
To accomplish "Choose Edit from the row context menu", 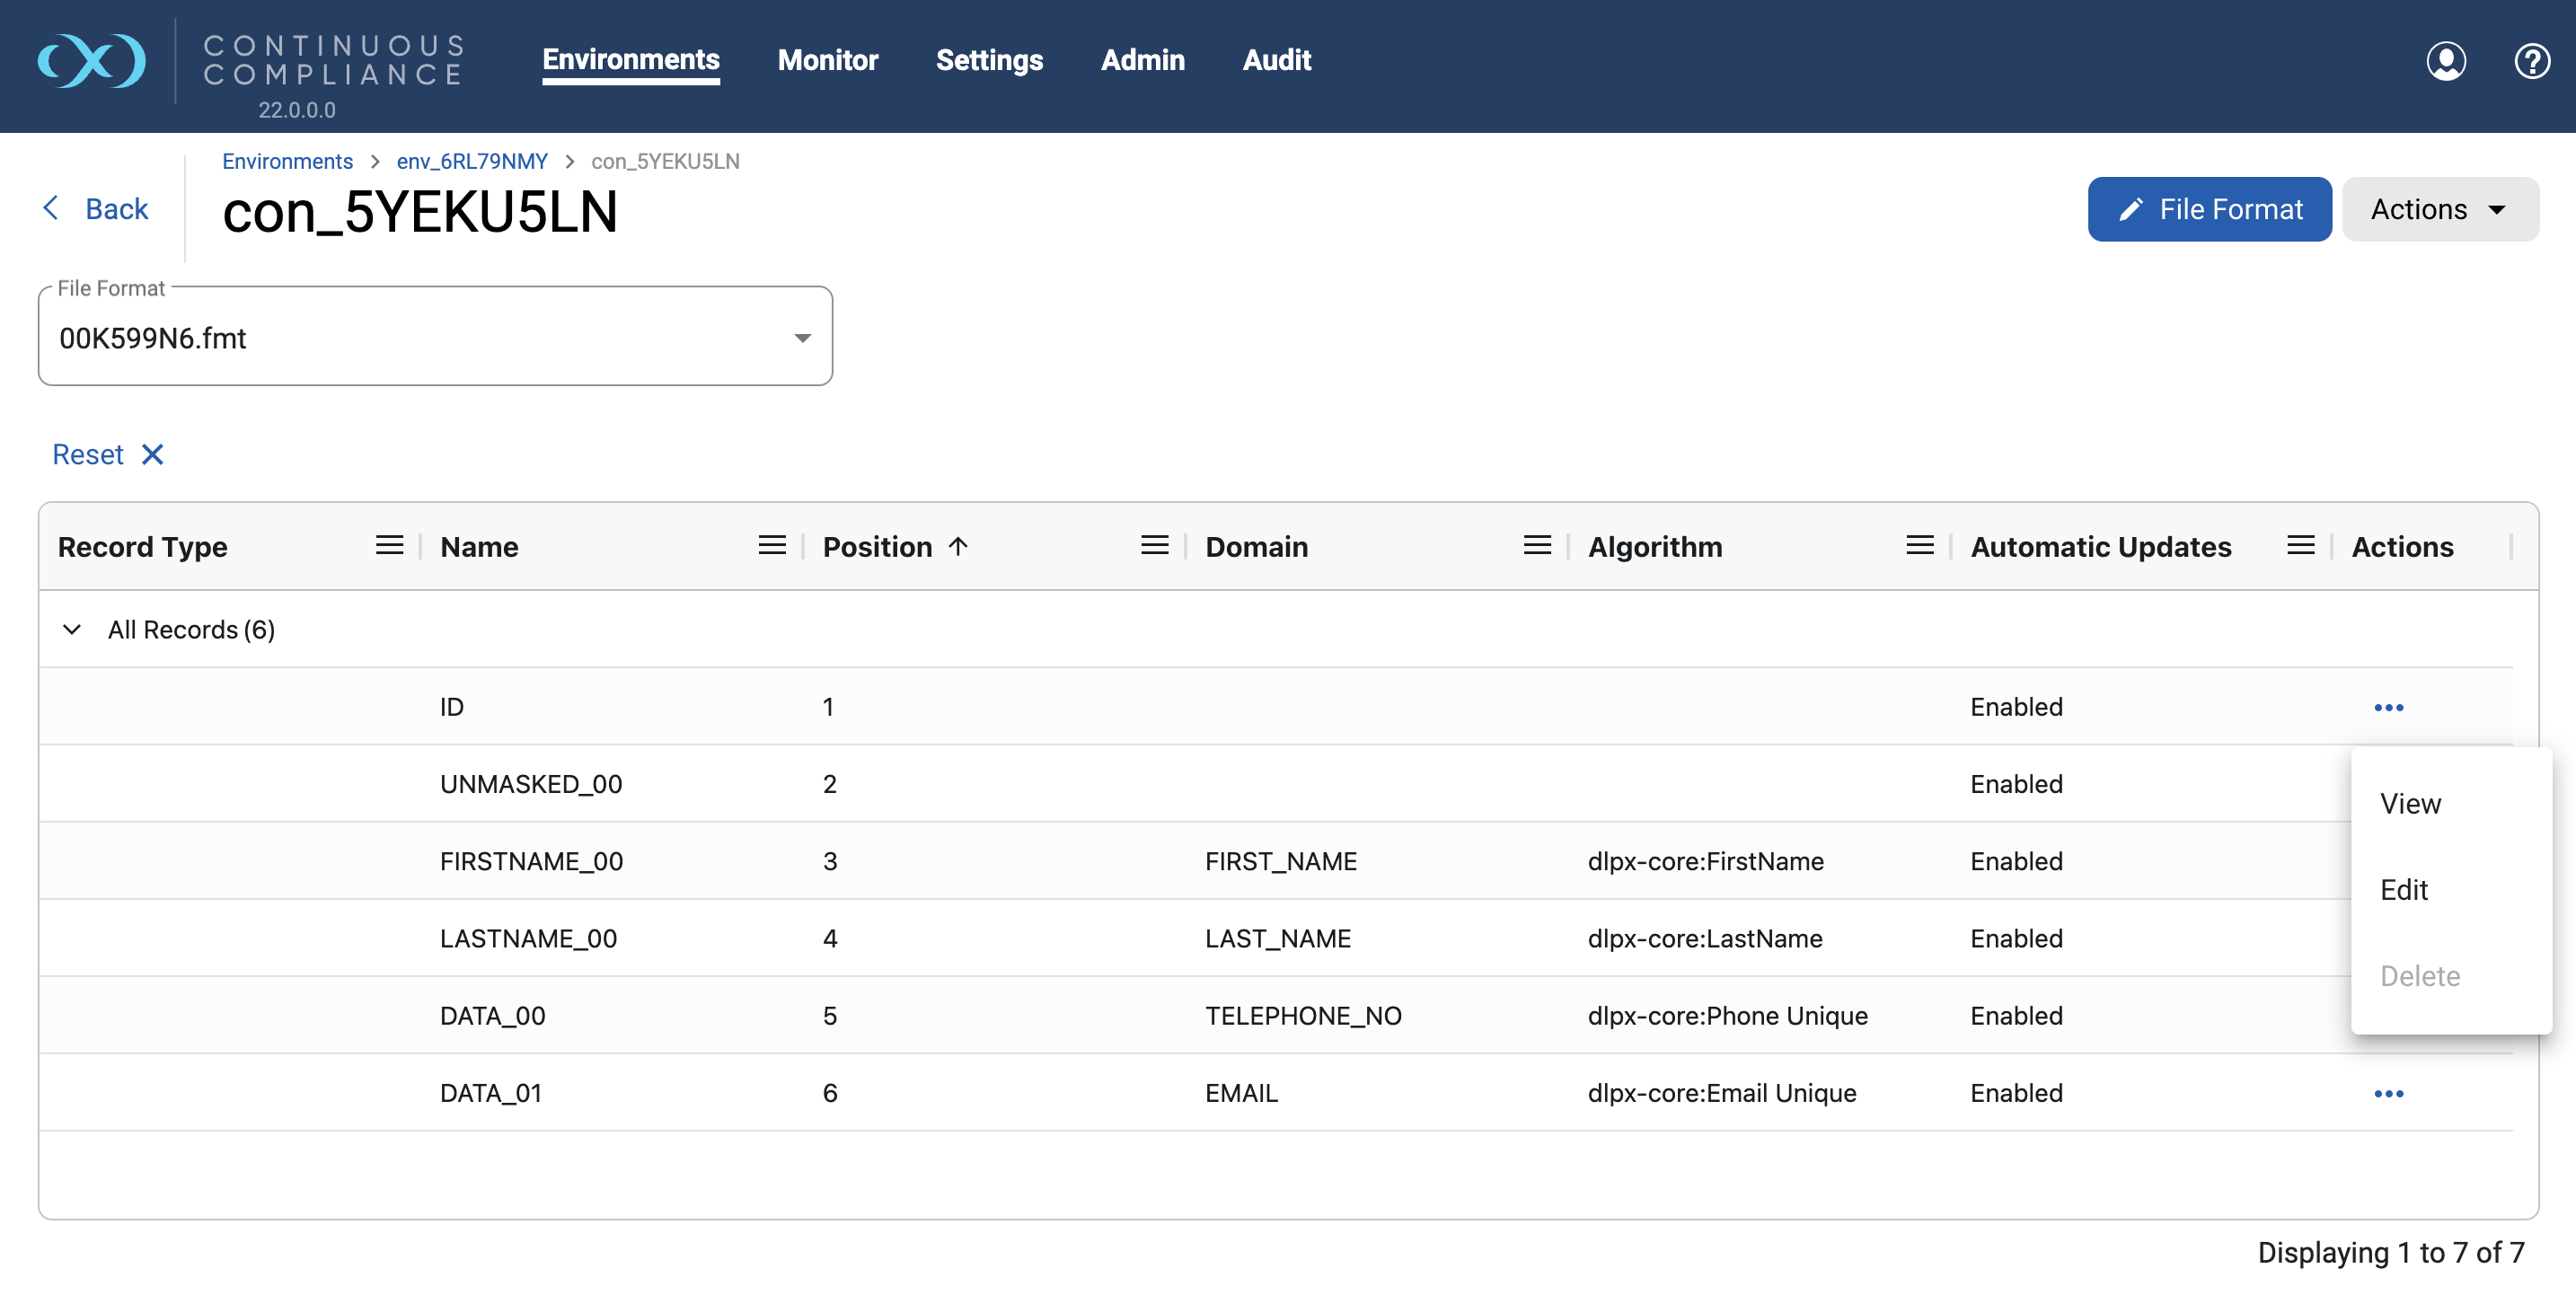I will coord(2451,889).
